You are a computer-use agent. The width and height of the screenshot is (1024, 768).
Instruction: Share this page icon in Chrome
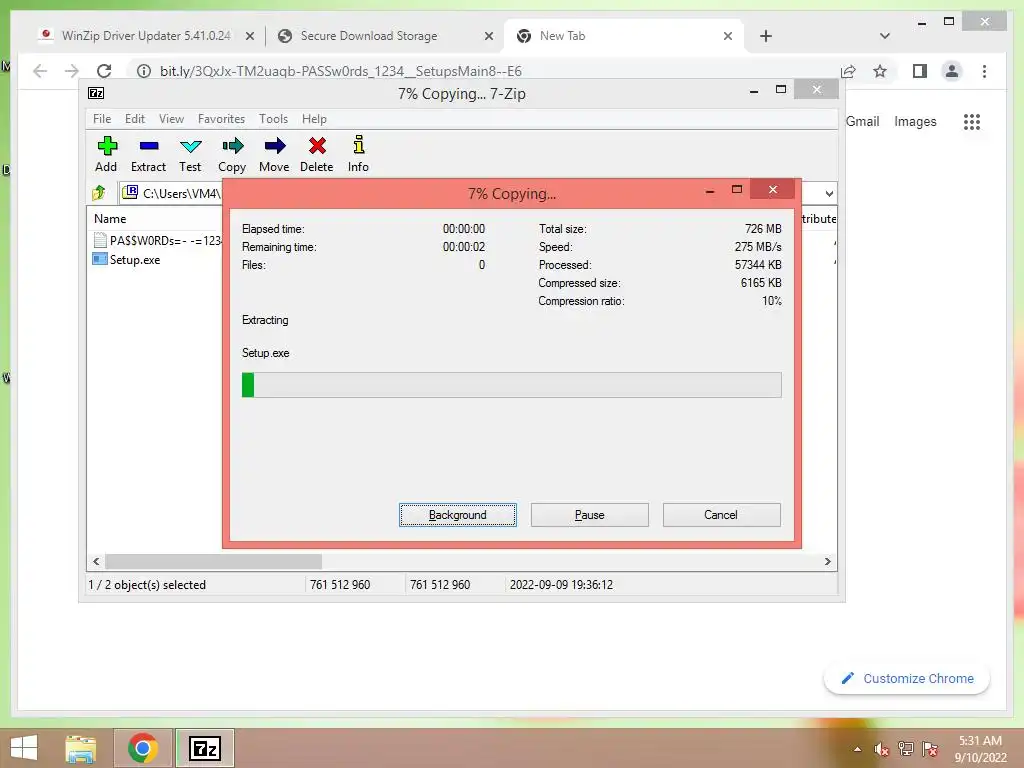(x=848, y=71)
